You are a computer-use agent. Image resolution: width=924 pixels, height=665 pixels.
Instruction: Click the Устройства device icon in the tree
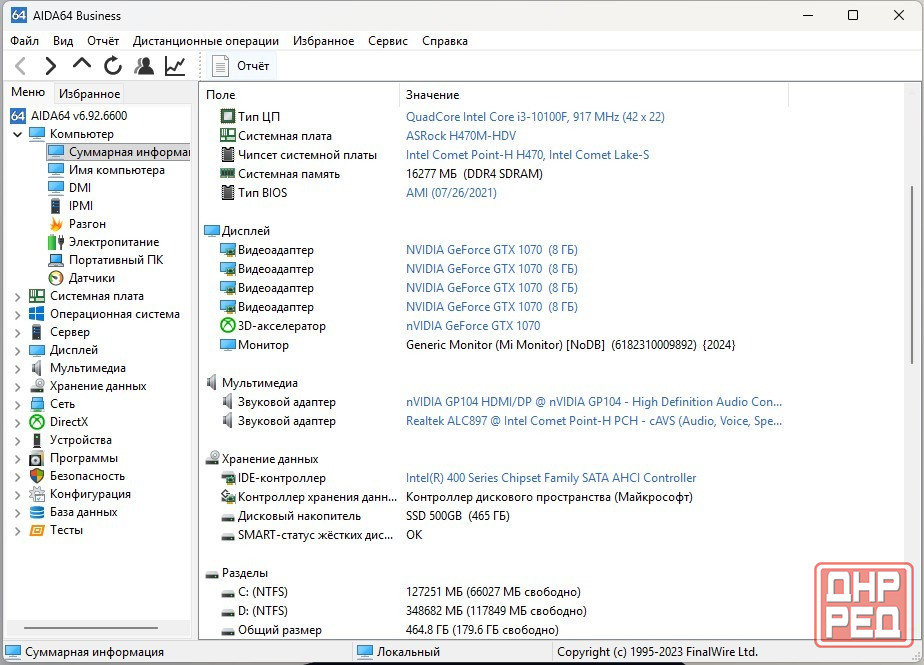[x=37, y=440]
